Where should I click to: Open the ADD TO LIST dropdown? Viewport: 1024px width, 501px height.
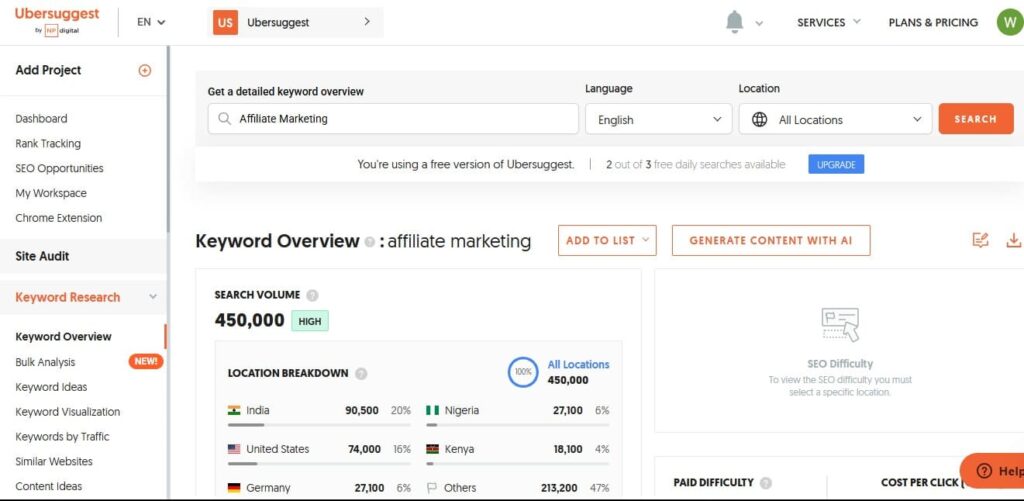pyautogui.click(x=607, y=240)
